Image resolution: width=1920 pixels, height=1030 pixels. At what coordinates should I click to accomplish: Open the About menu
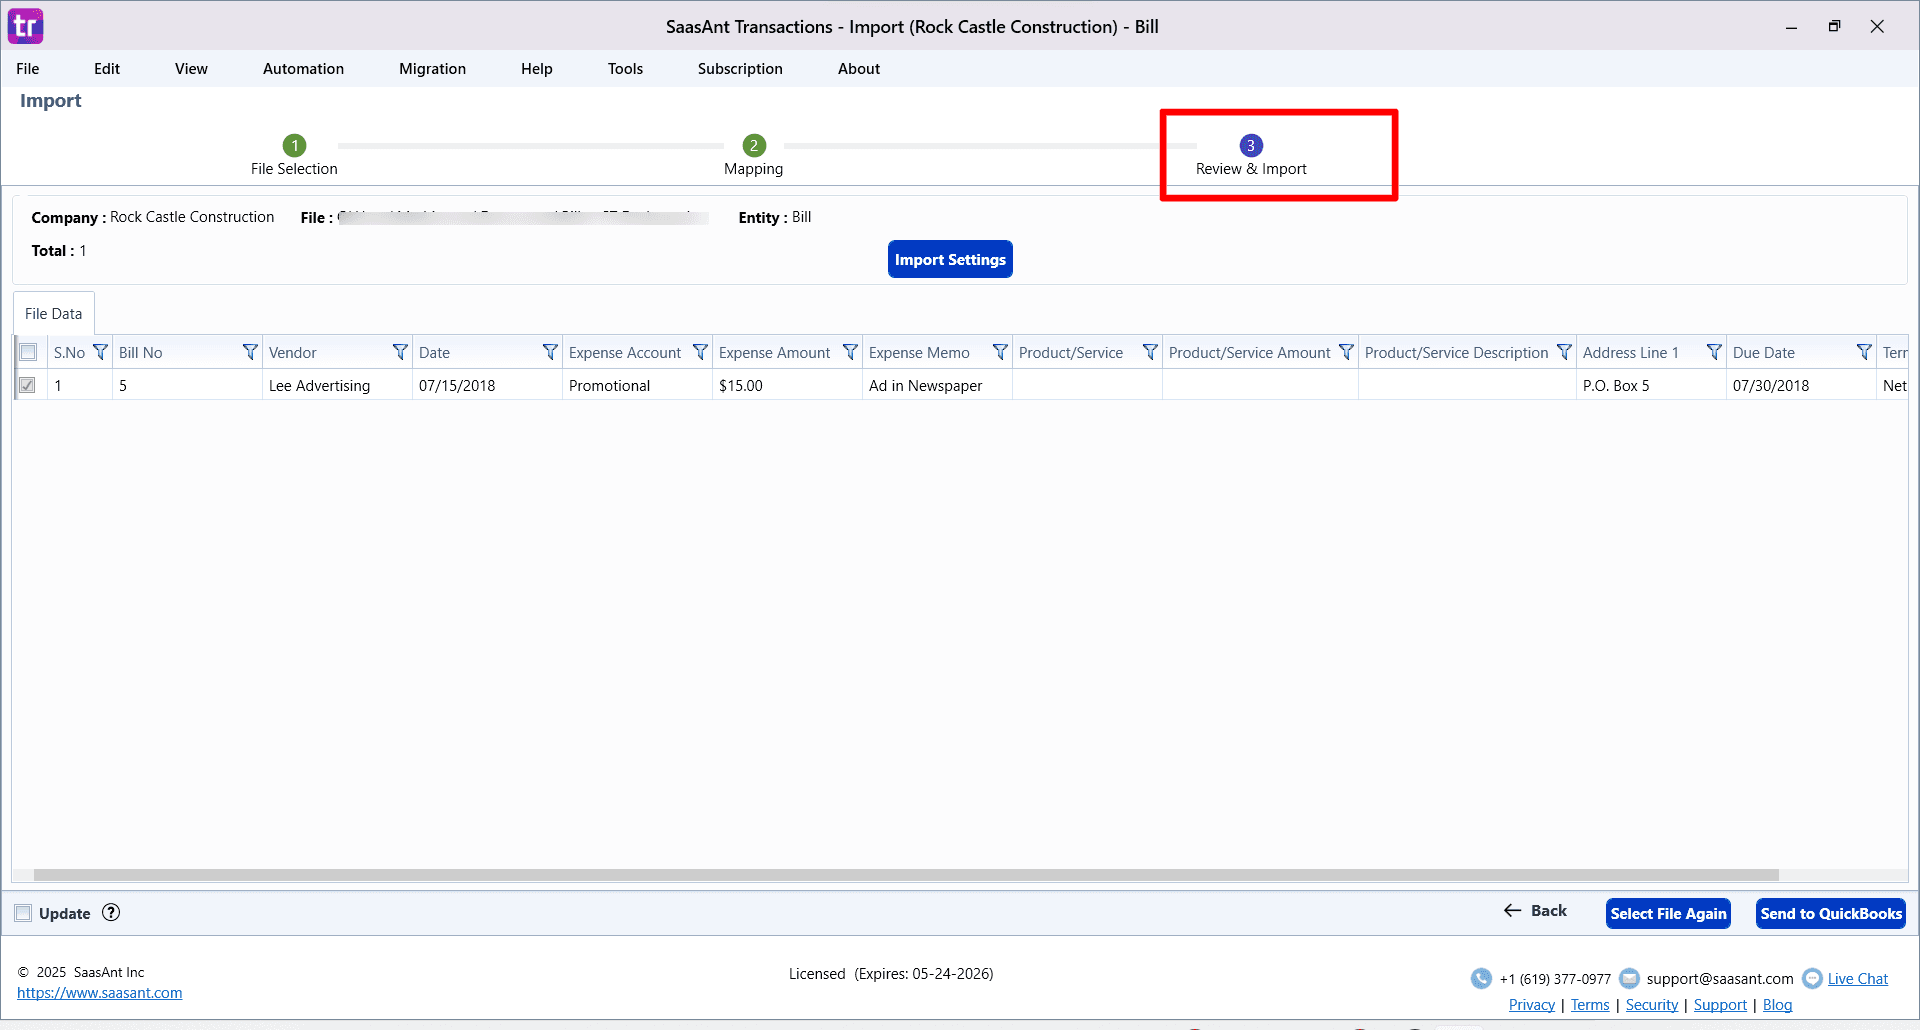859,69
